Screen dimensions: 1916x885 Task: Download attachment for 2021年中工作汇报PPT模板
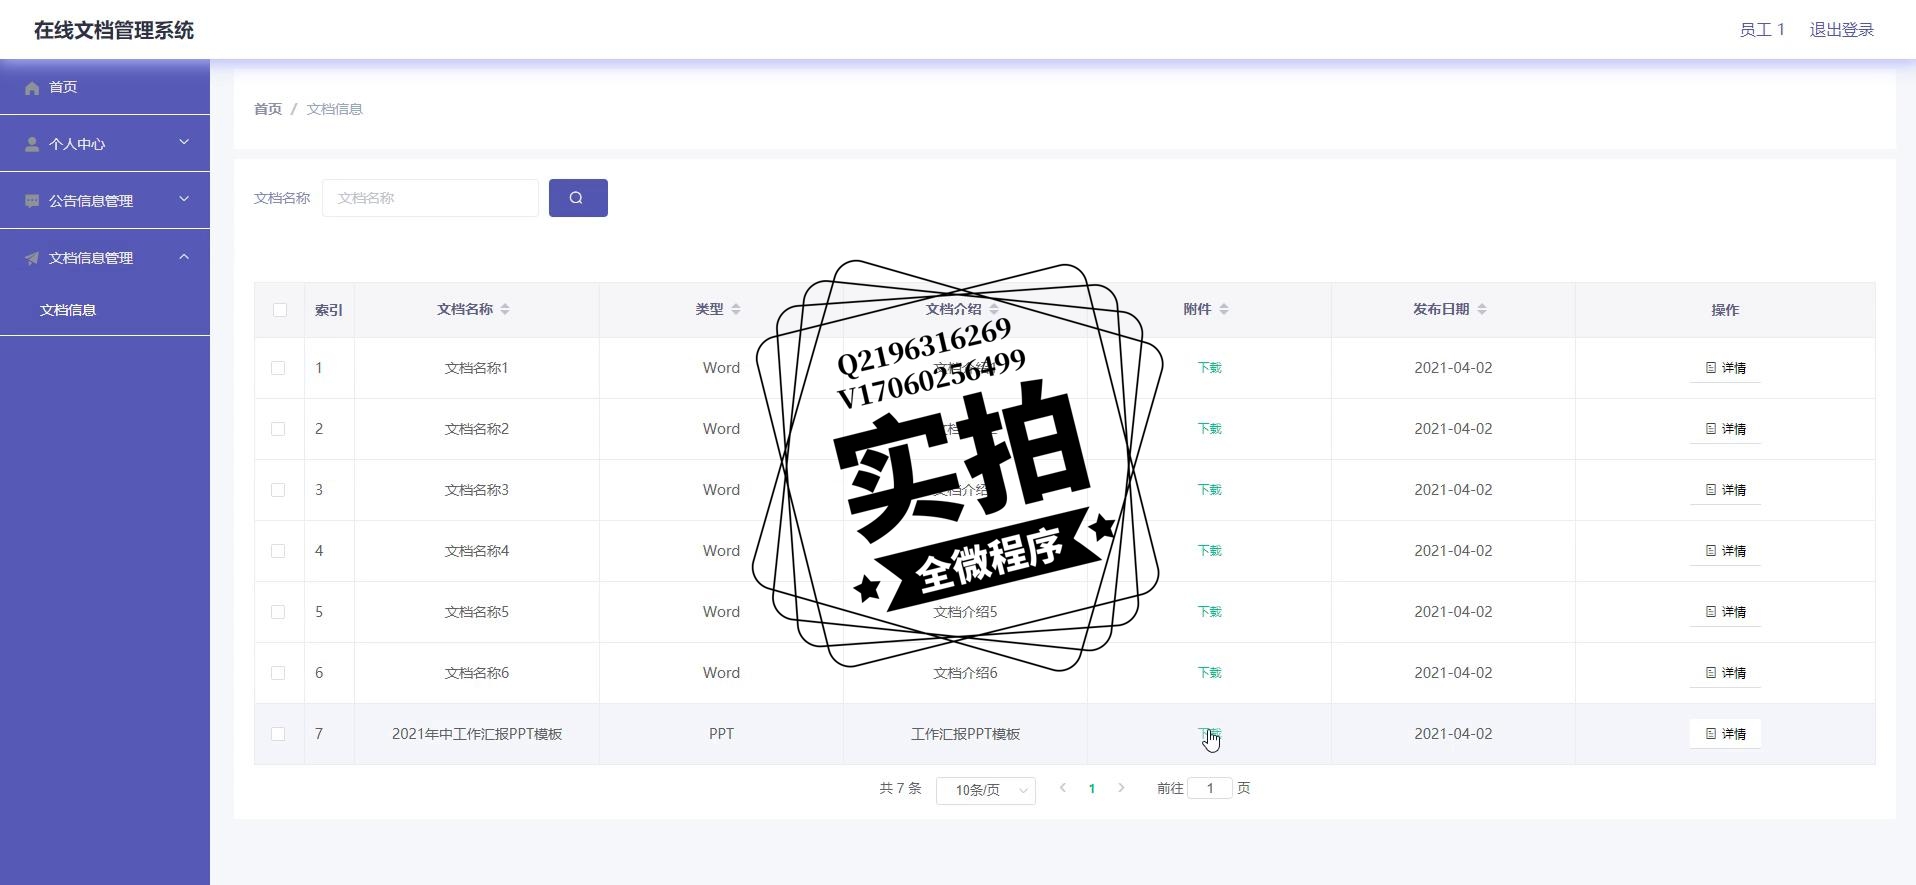coord(1209,734)
